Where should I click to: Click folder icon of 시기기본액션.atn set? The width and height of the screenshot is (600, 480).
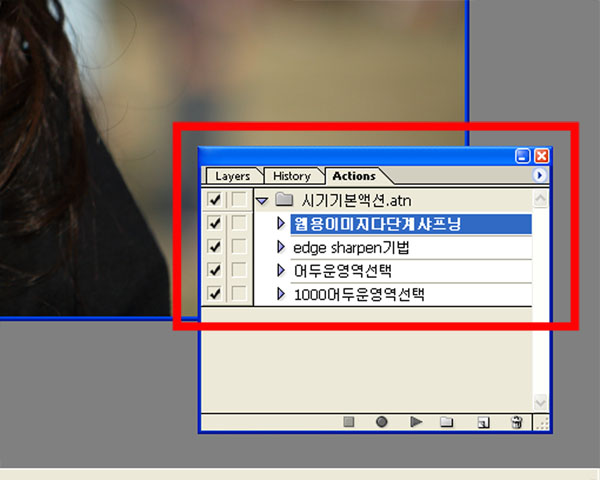pyautogui.click(x=284, y=199)
